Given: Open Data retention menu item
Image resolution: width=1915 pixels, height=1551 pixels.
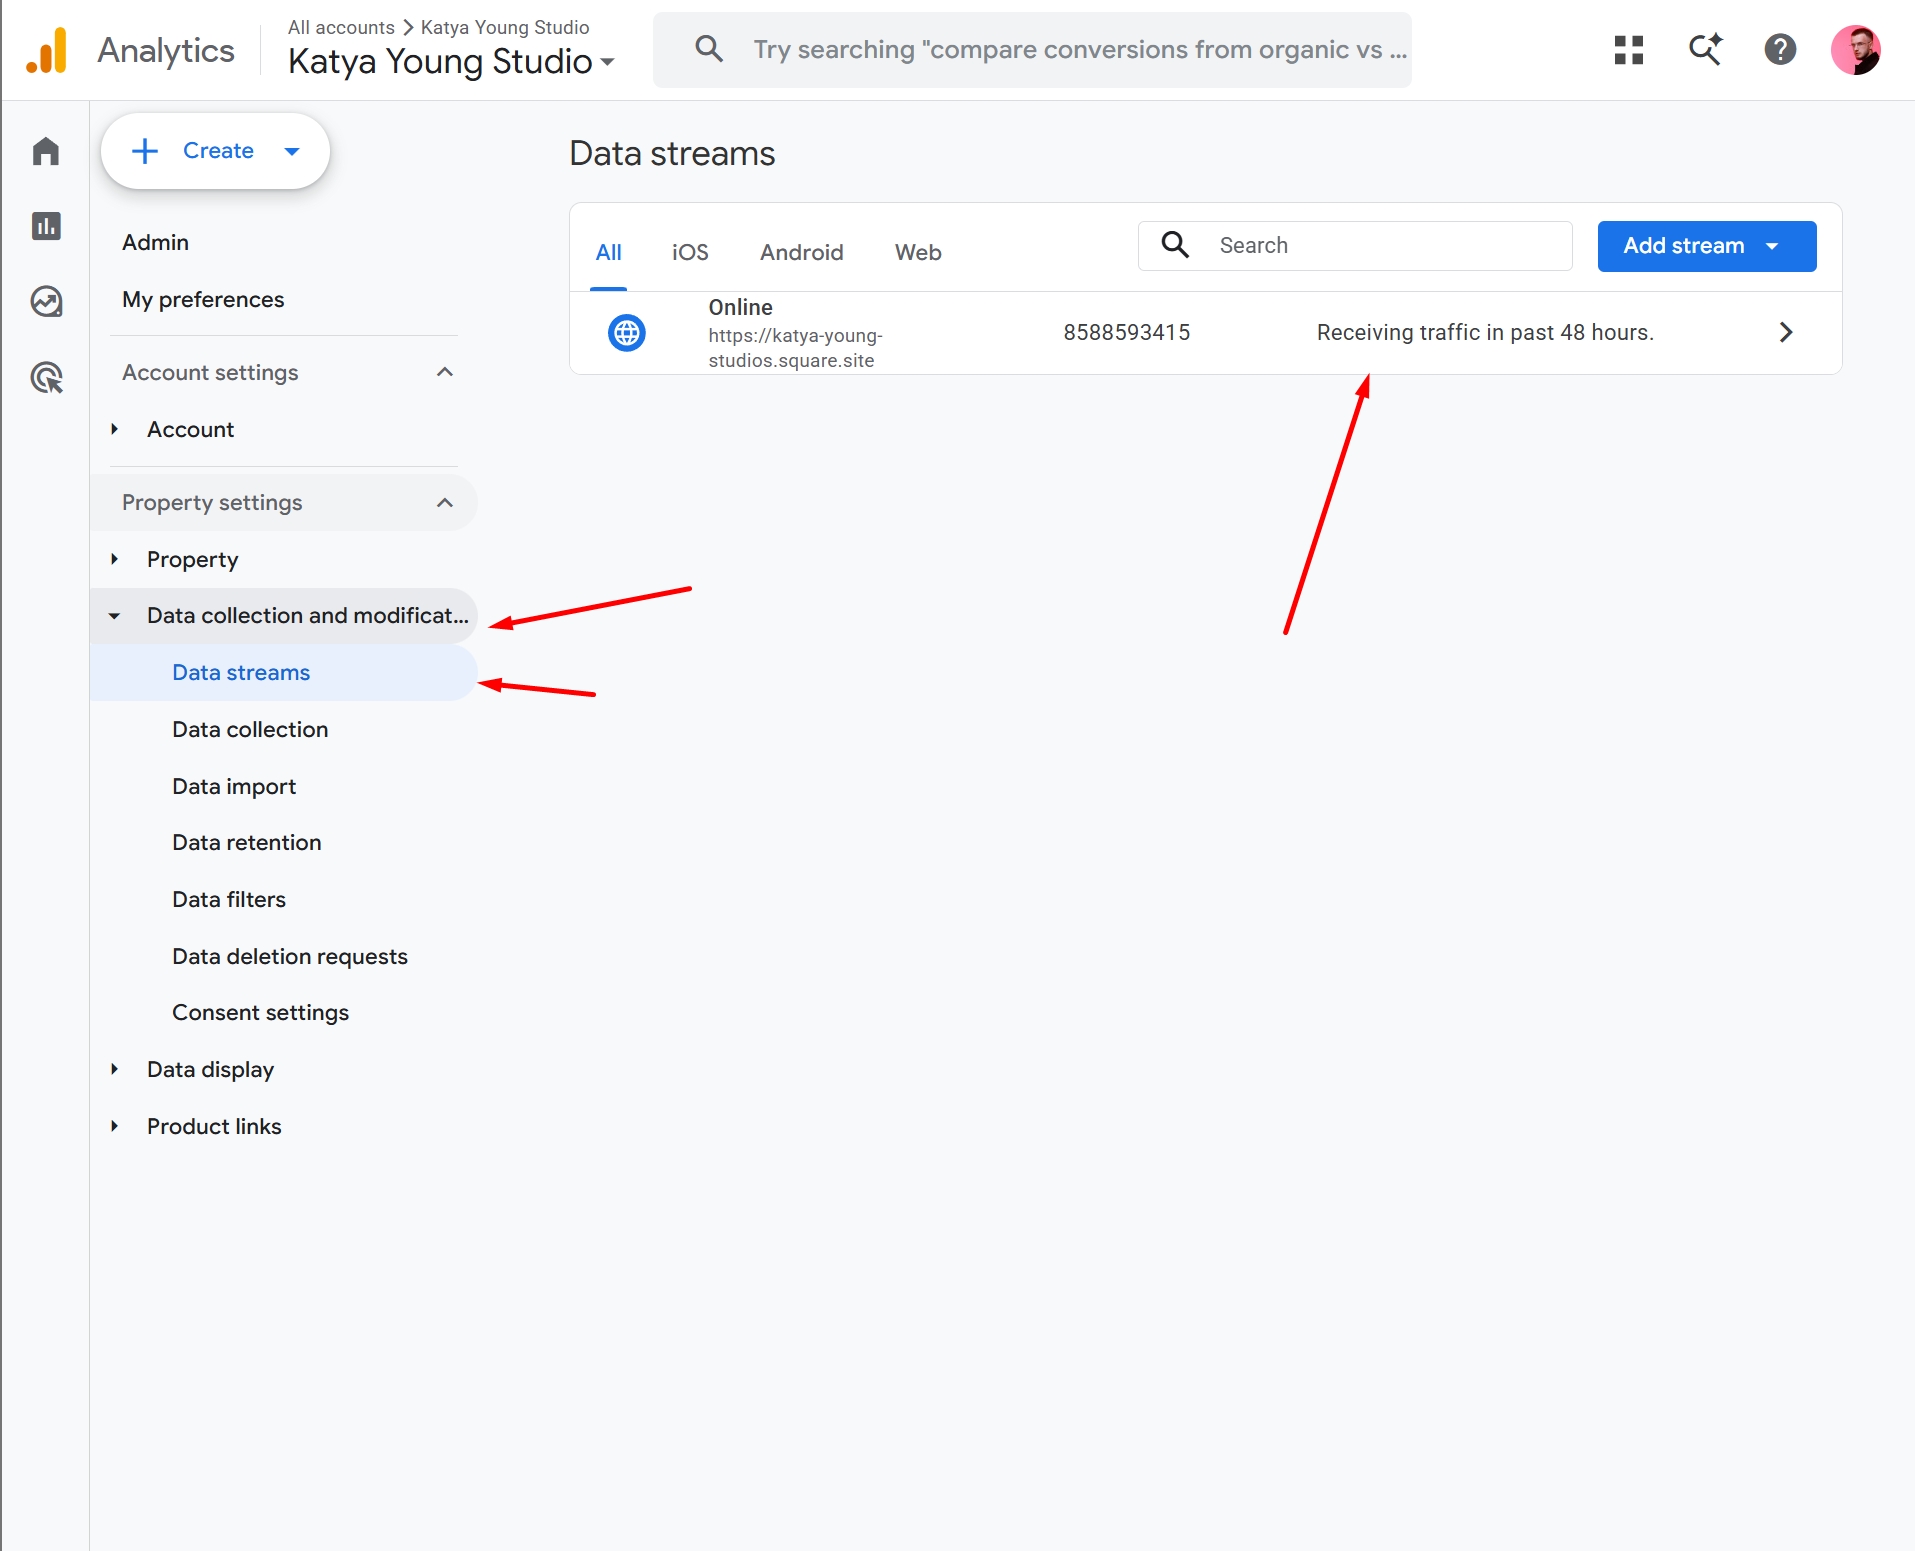Looking at the screenshot, I should [247, 842].
